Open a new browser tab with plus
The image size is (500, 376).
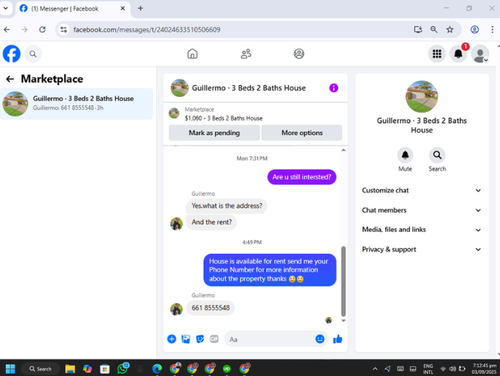(140, 8)
